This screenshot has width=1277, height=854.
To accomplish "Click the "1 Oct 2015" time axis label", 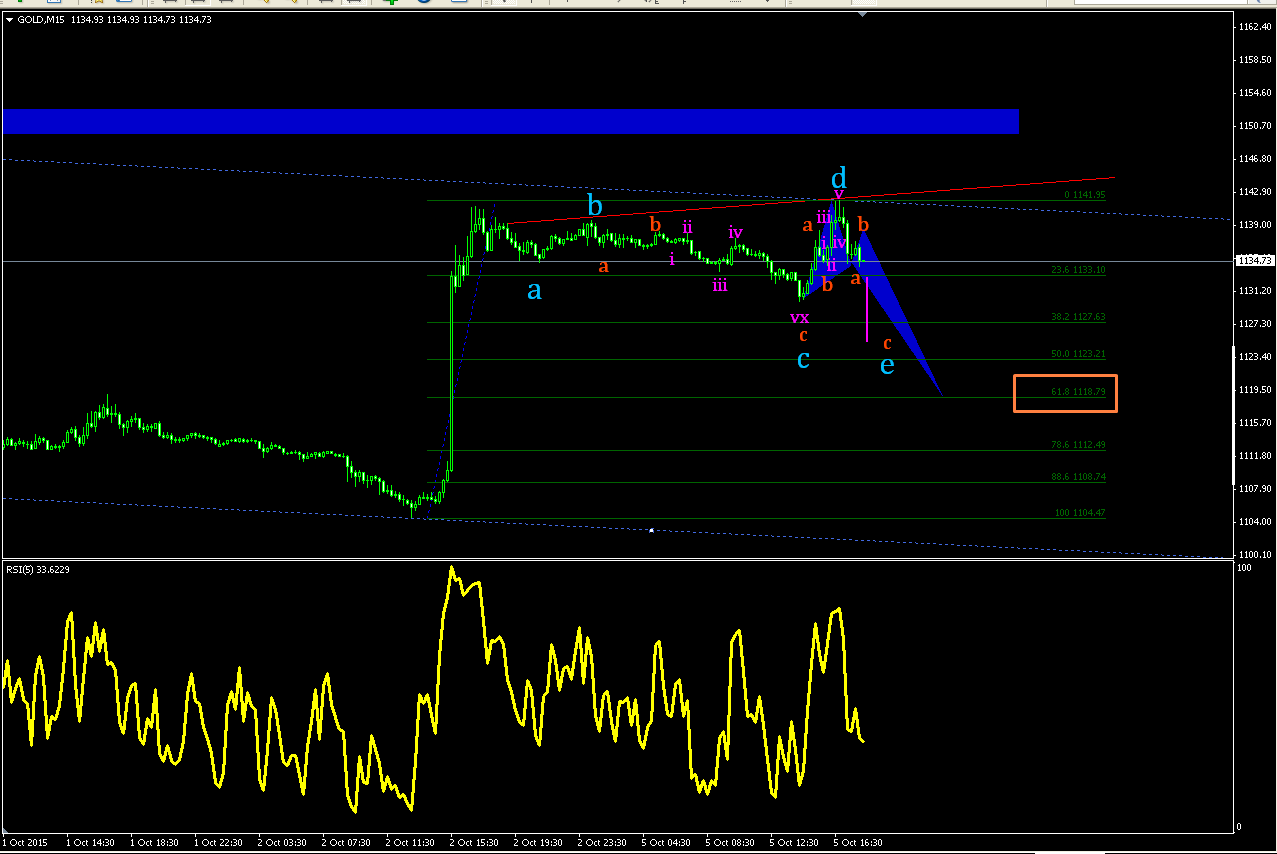I will [24, 843].
